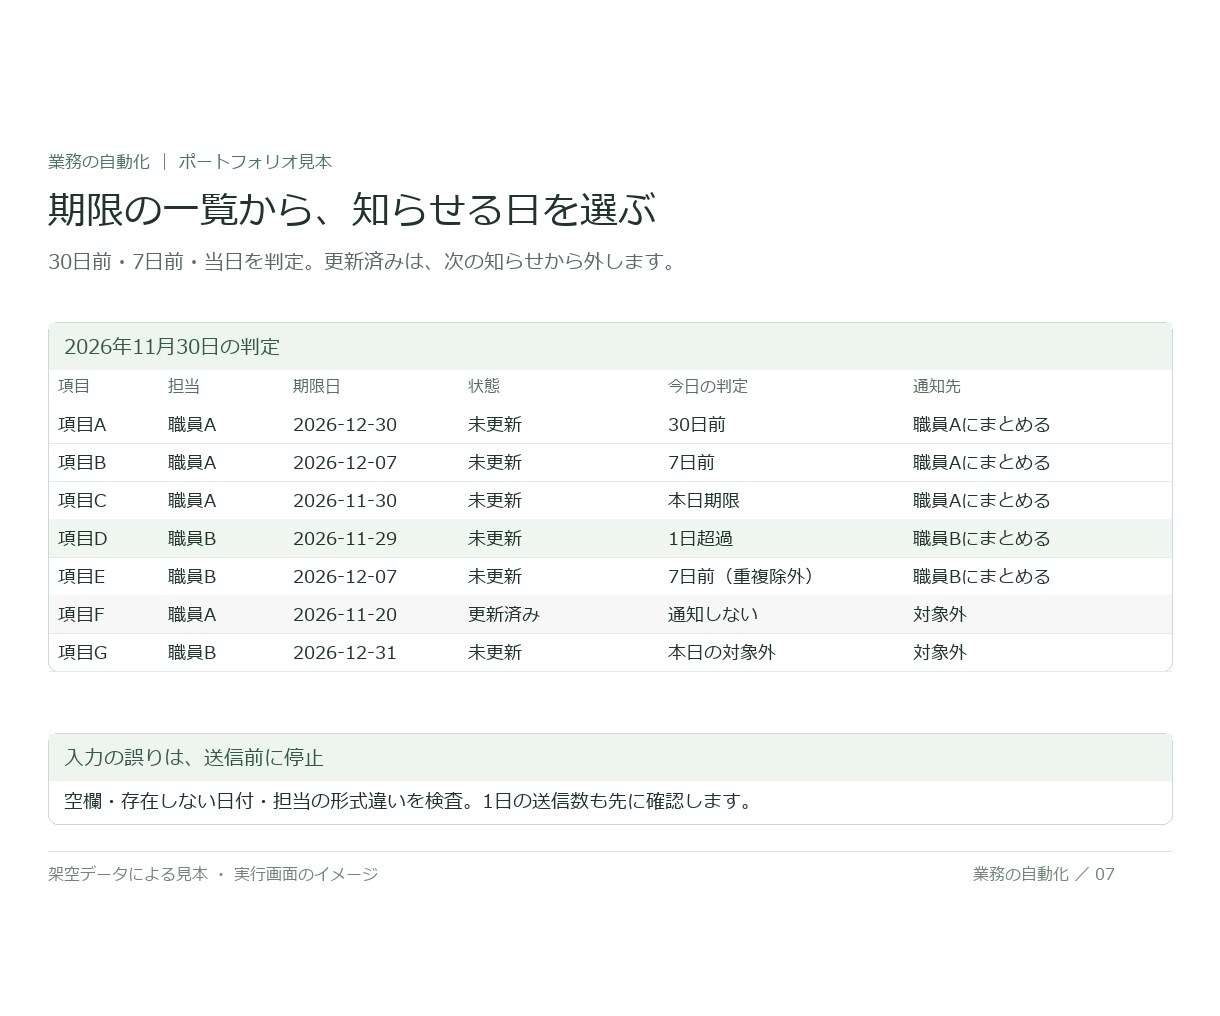This screenshot has width=1220, height=1016.
Task: Click the footer note 架空データによる見本
Action: tap(128, 874)
